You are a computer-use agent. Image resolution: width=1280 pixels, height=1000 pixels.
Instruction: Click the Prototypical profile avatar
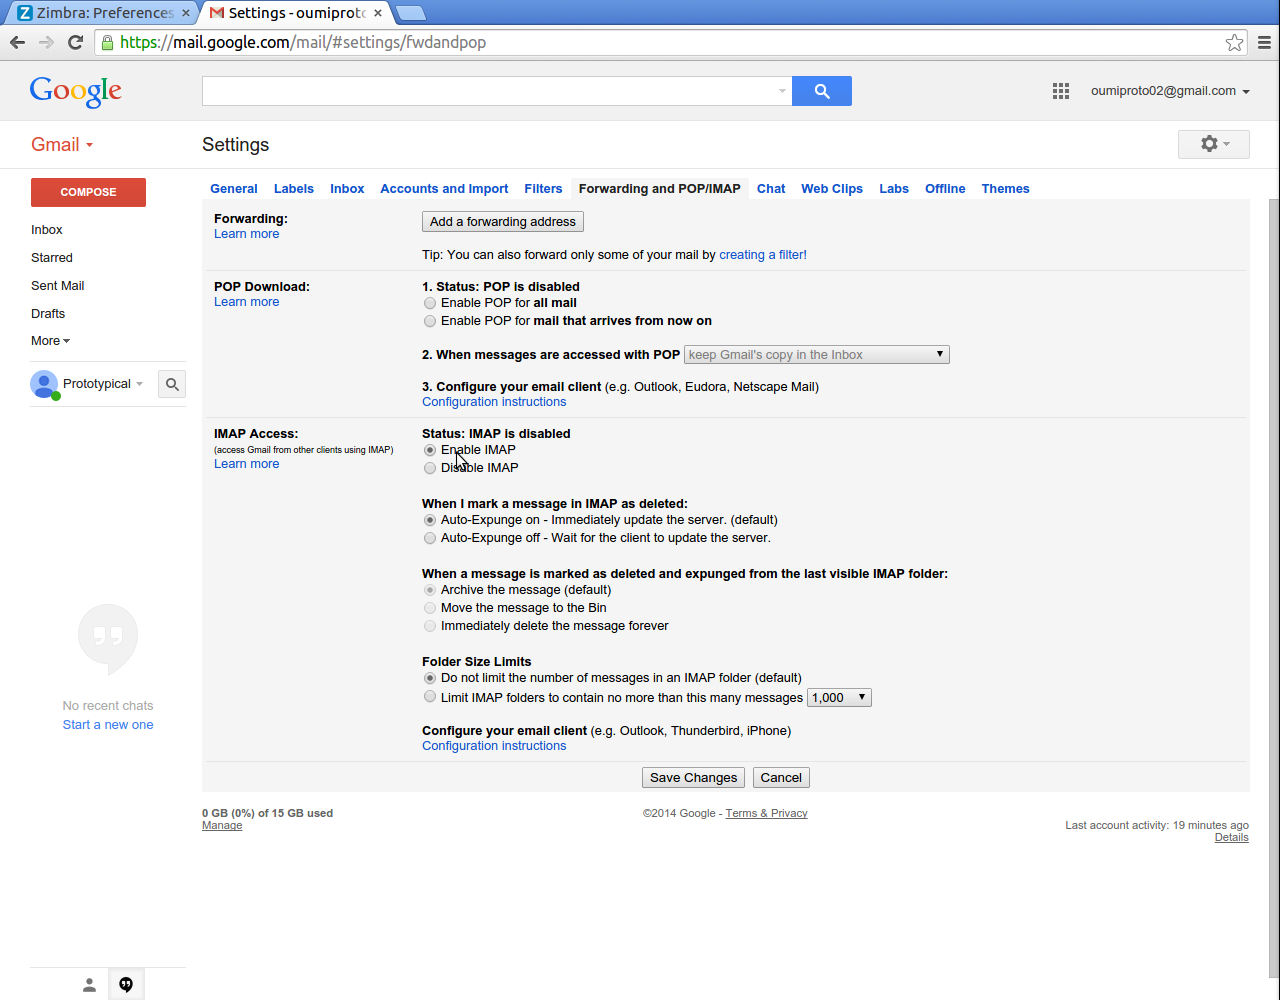(44, 384)
